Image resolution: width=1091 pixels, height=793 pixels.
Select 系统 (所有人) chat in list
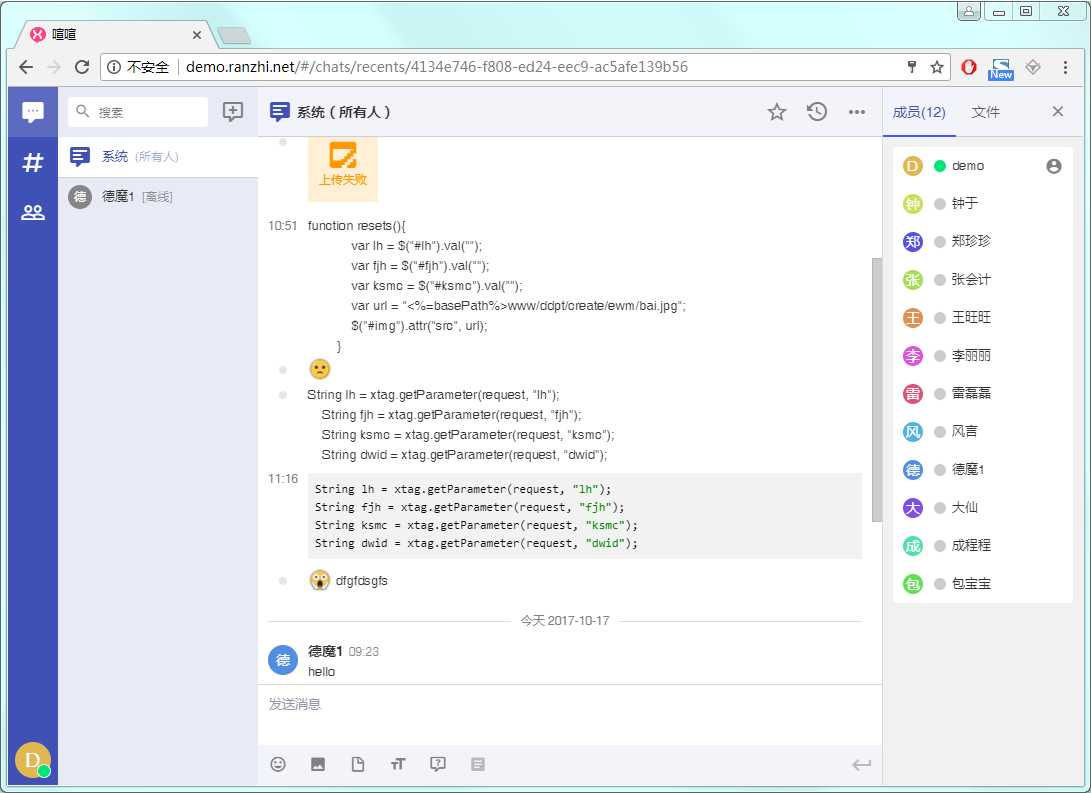tap(158, 157)
